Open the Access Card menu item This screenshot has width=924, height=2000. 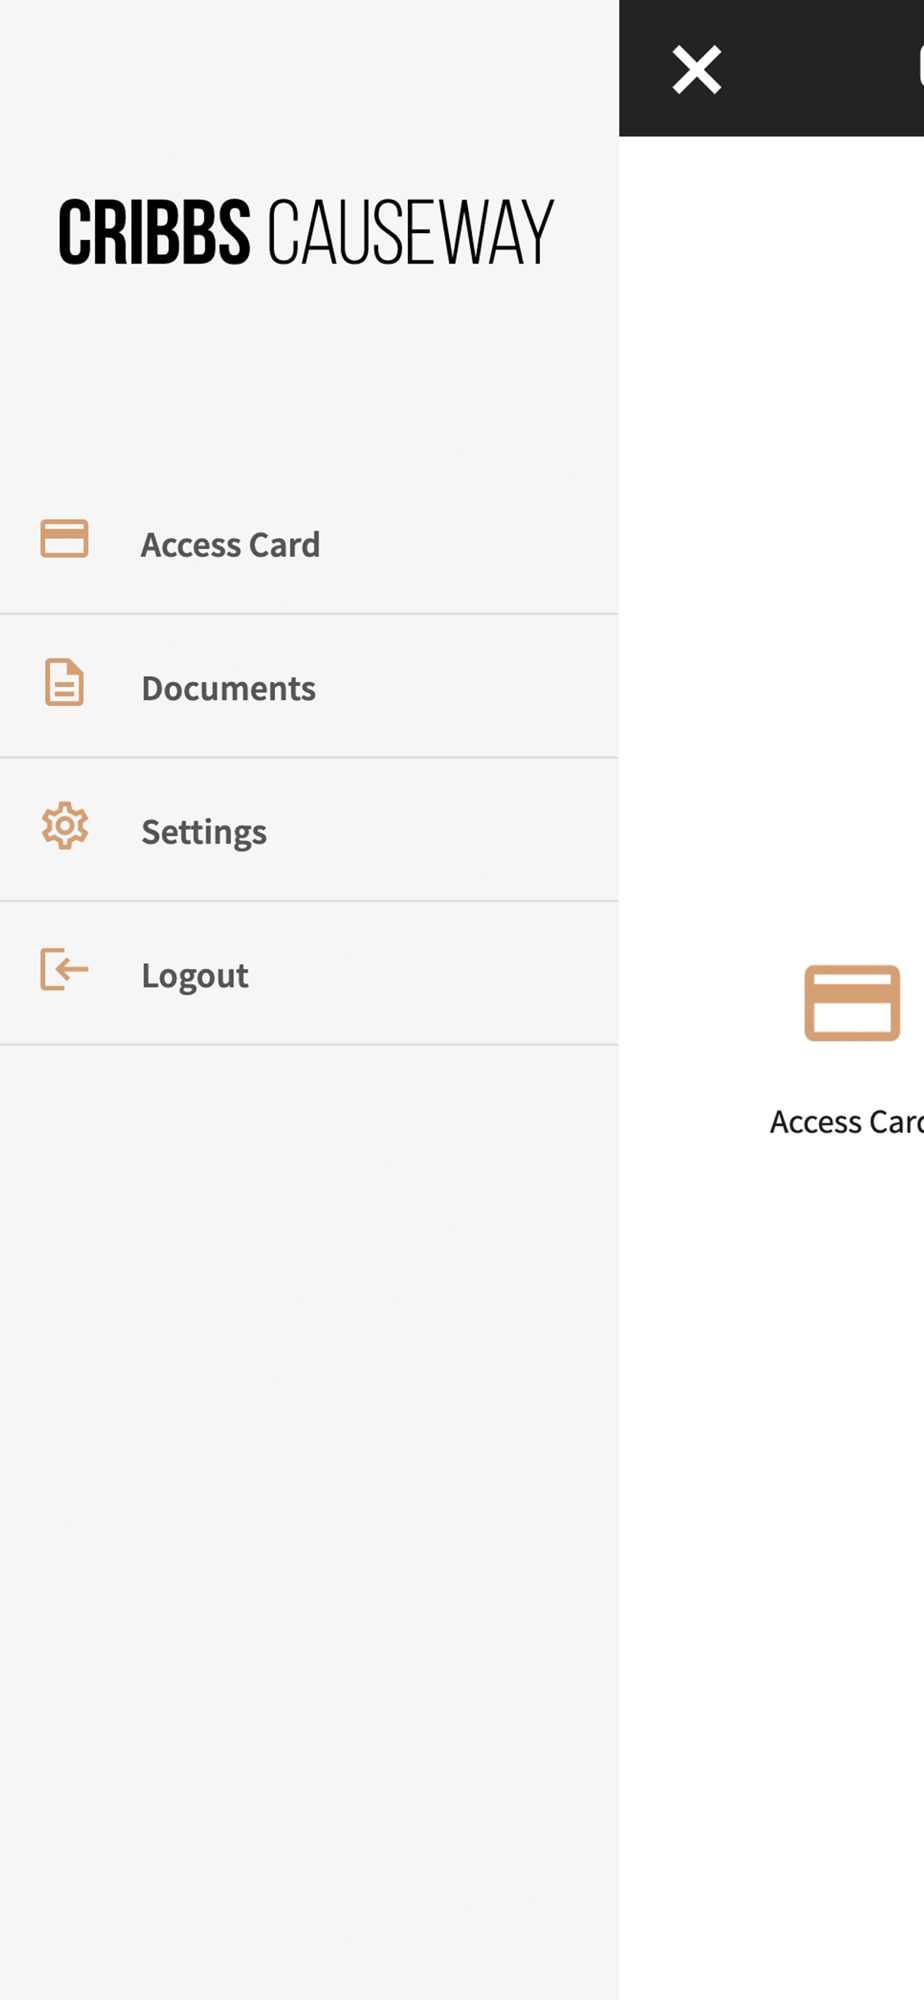230,545
